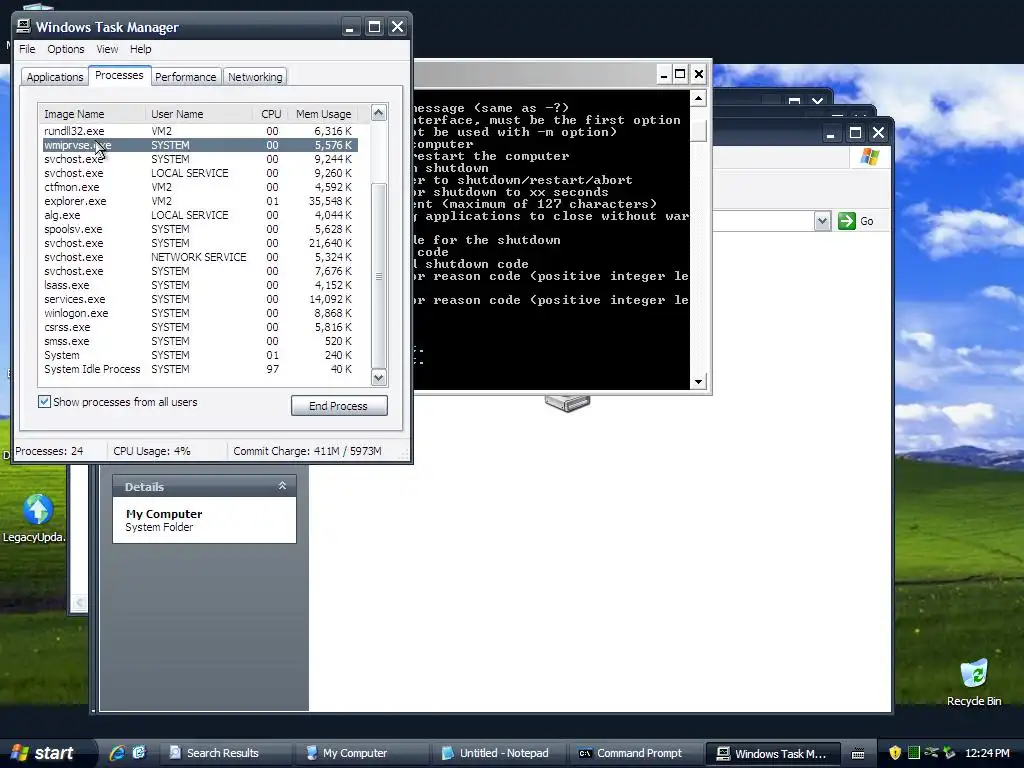Select the services.exe process
Image resolution: width=1024 pixels, height=768 pixels.
200,299
